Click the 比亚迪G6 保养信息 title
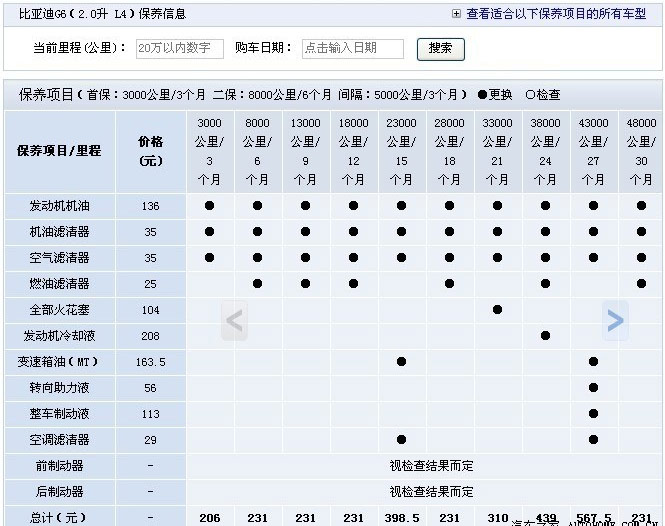Image resolution: width=665 pixels, height=526 pixels. pyautogui.click(x=102, y=14)
